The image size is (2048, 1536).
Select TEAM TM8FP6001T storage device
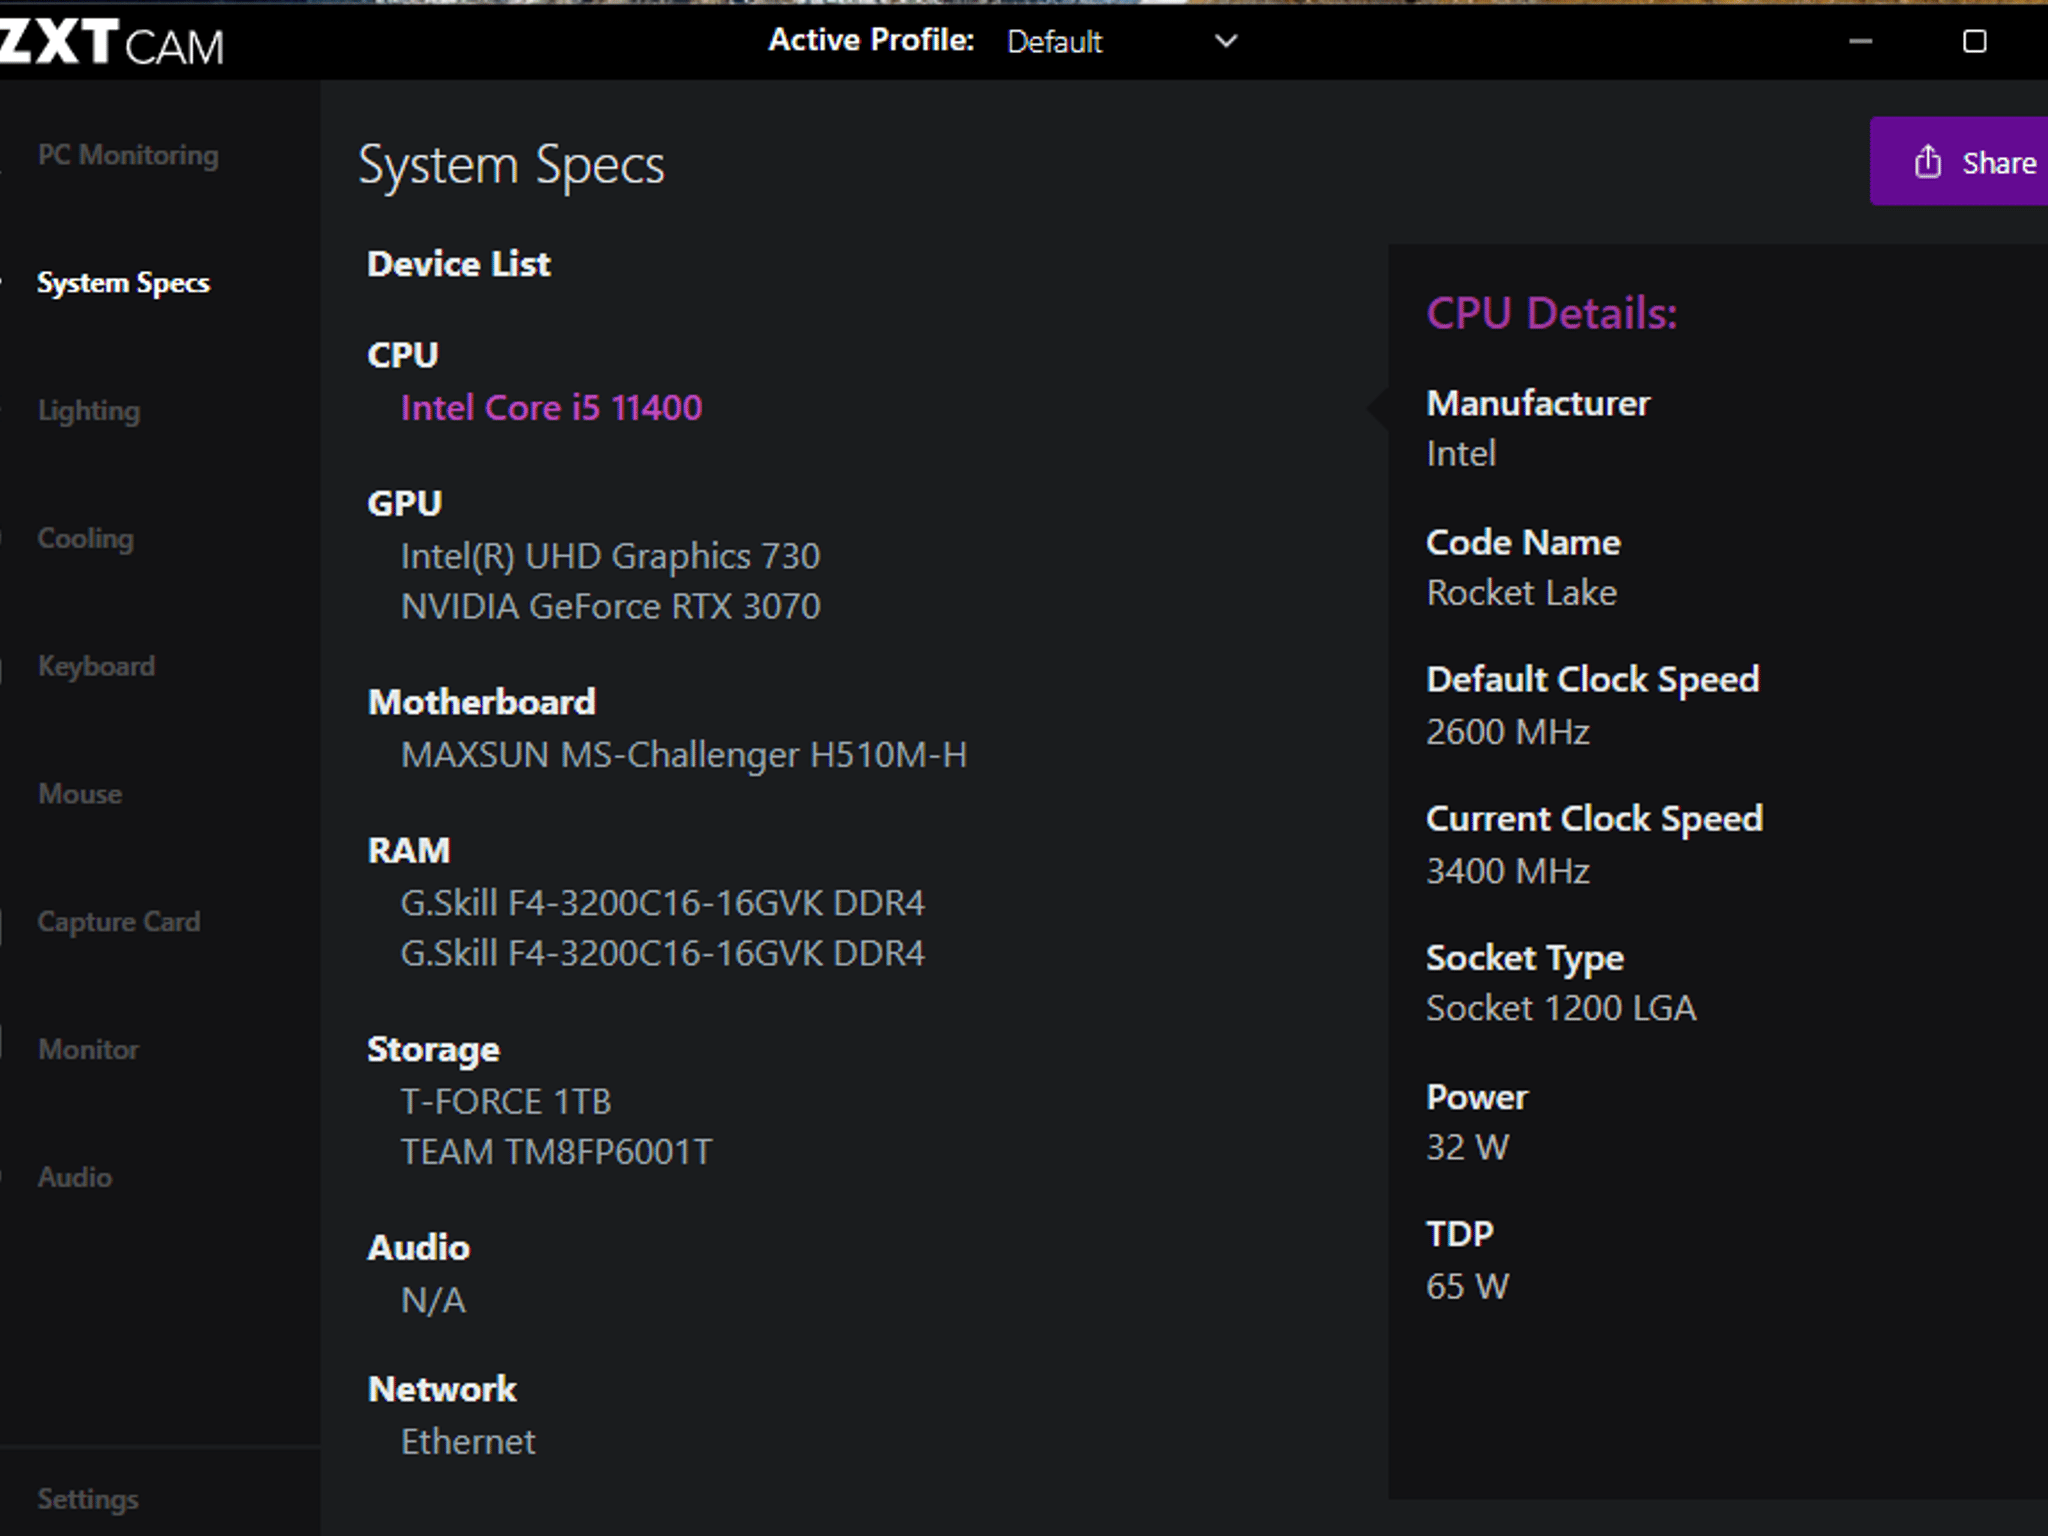point(556,1152)
